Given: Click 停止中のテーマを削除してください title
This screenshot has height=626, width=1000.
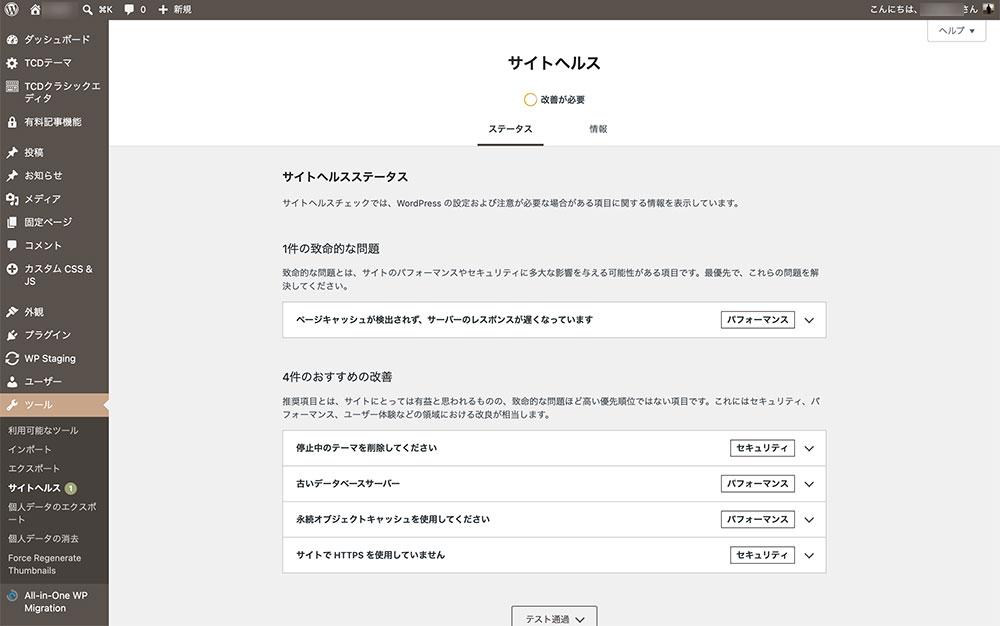Looking at the screenshot, I should (367, 448).
